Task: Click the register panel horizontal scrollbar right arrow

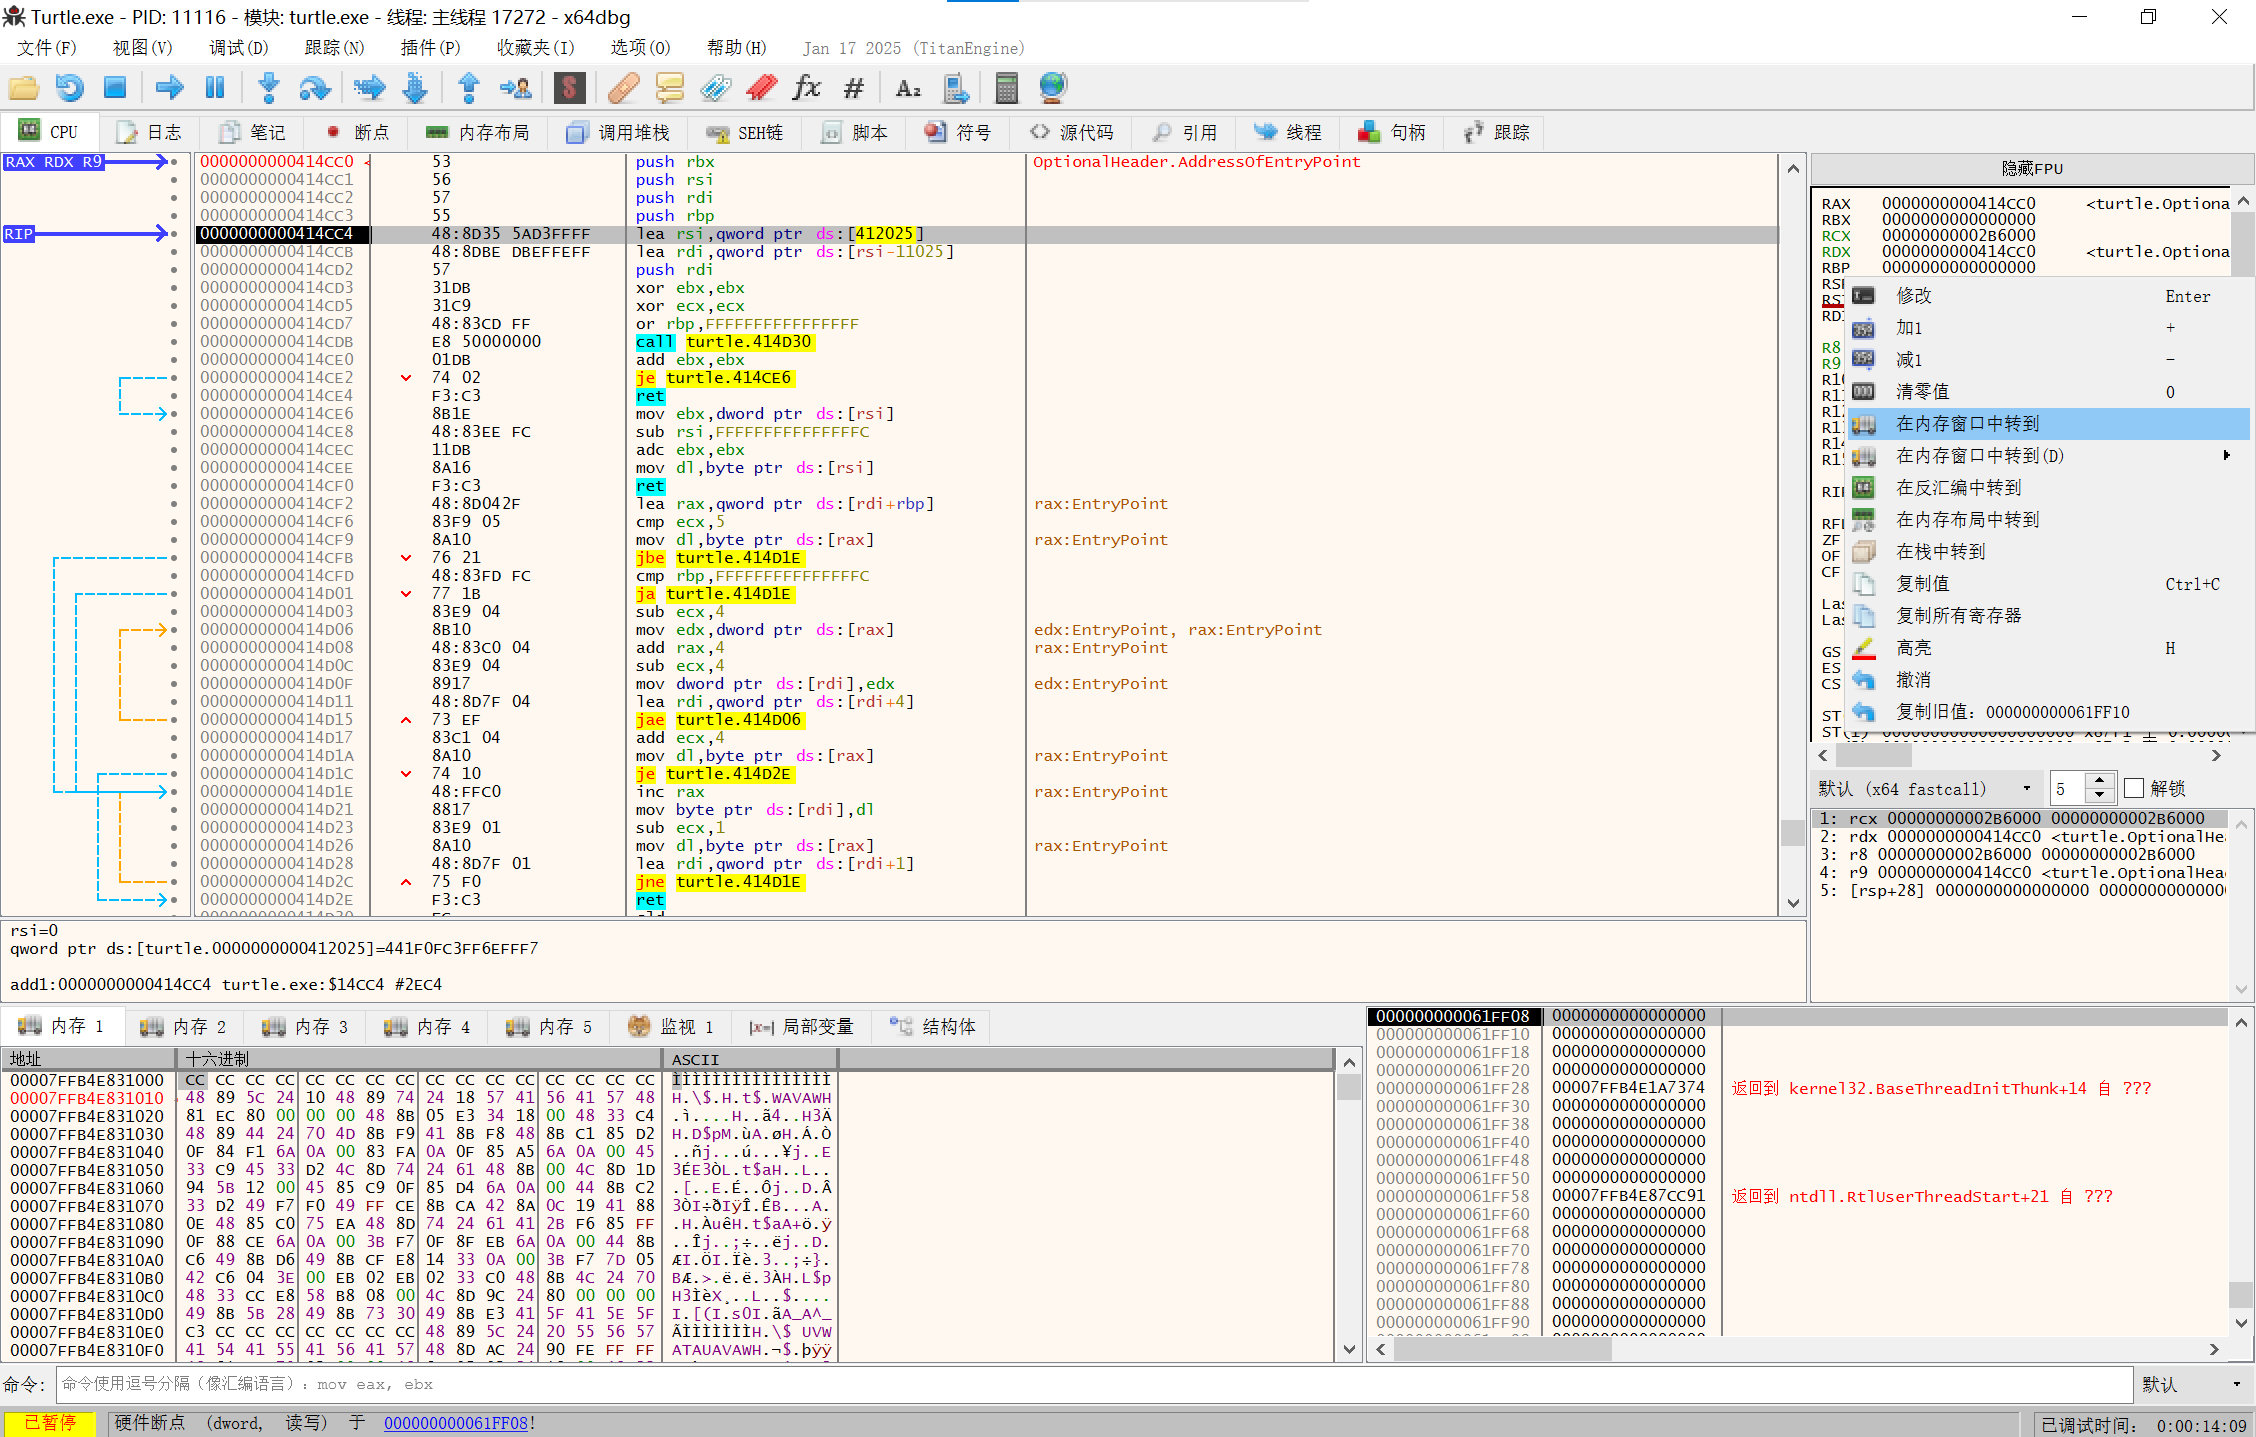Action: 2216,756
